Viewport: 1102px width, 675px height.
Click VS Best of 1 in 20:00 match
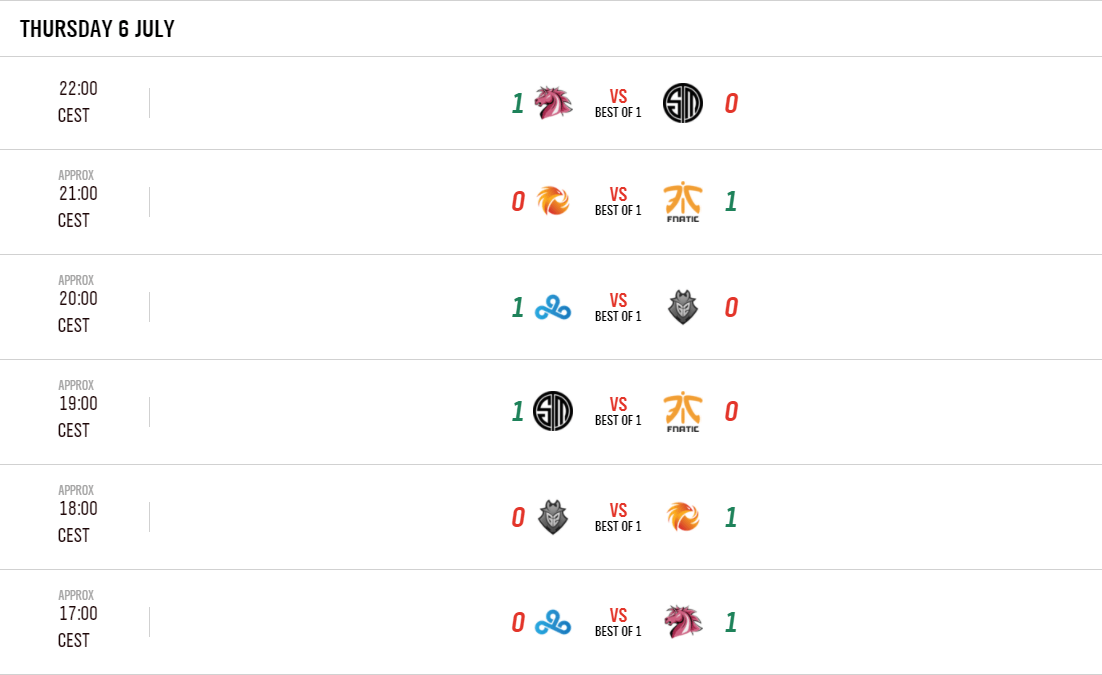[618, 308]
